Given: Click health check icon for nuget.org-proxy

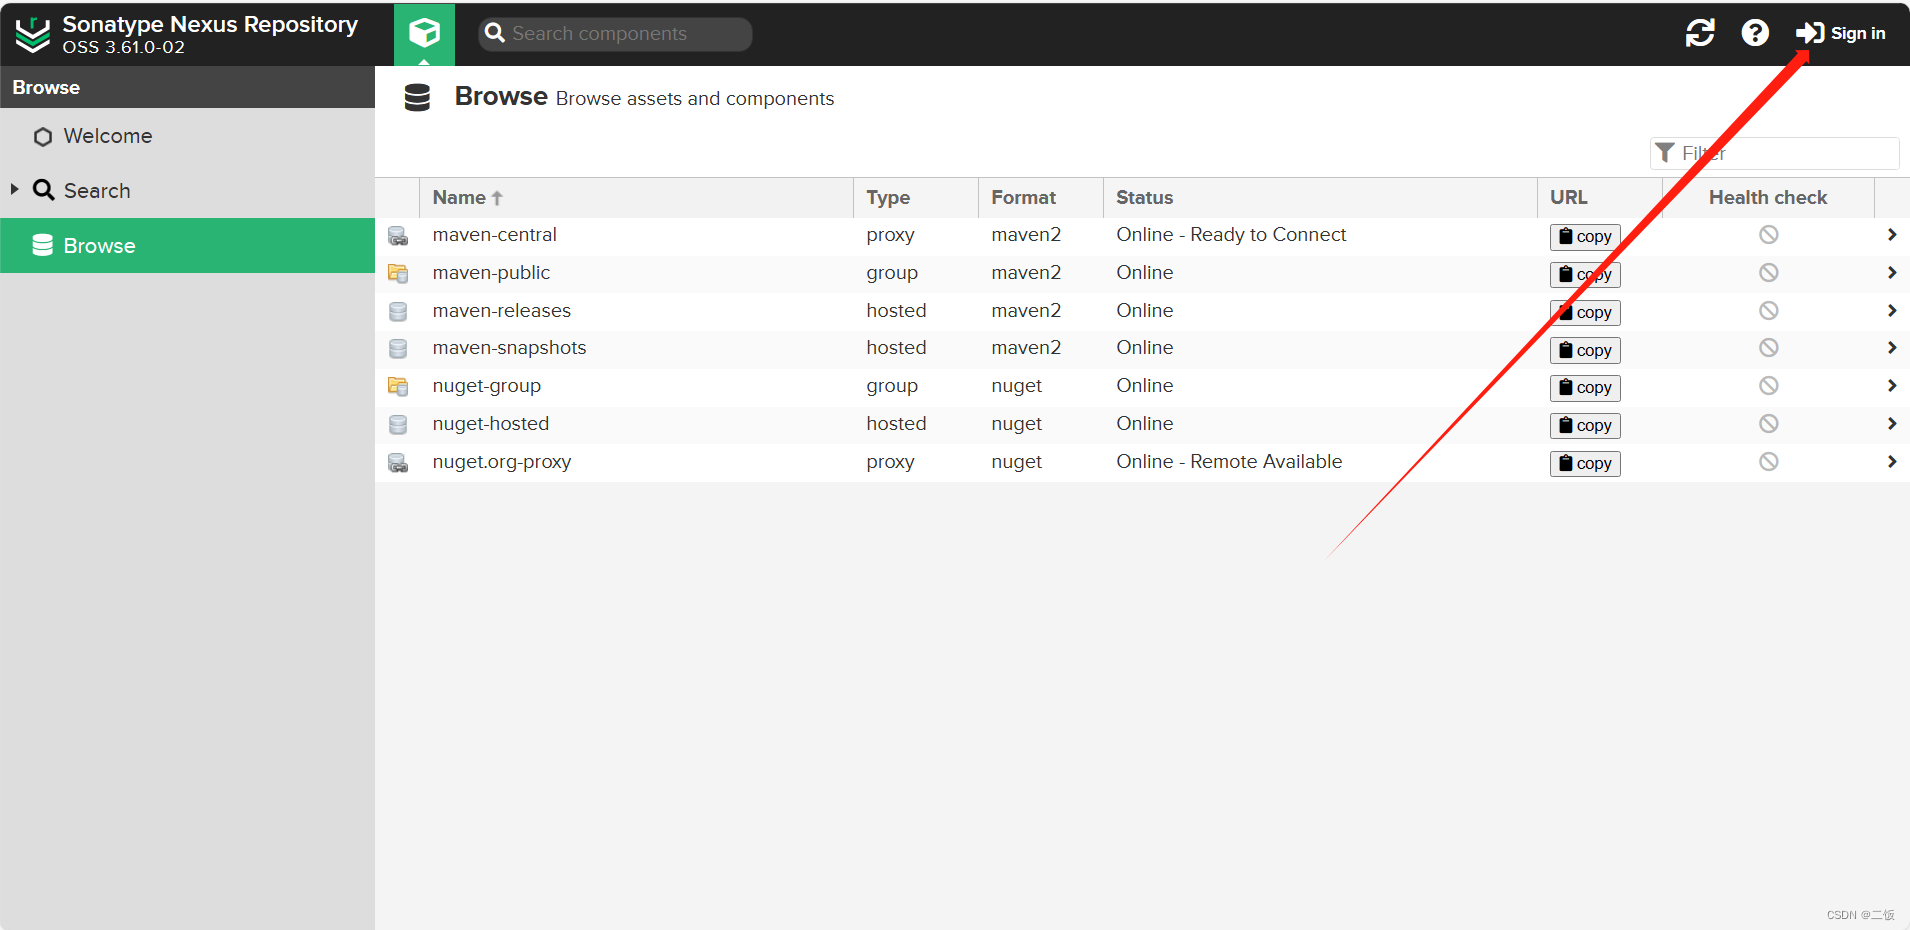Looking at the screenshot, I should coord(1769,461).
